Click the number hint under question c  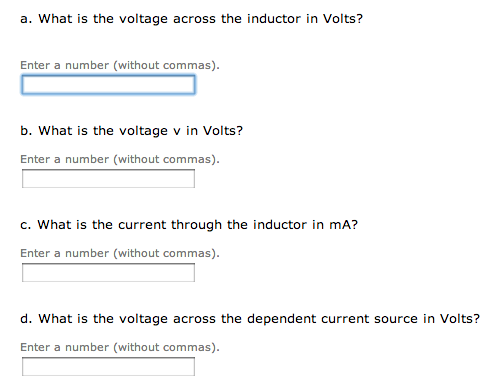pos(120,253)
